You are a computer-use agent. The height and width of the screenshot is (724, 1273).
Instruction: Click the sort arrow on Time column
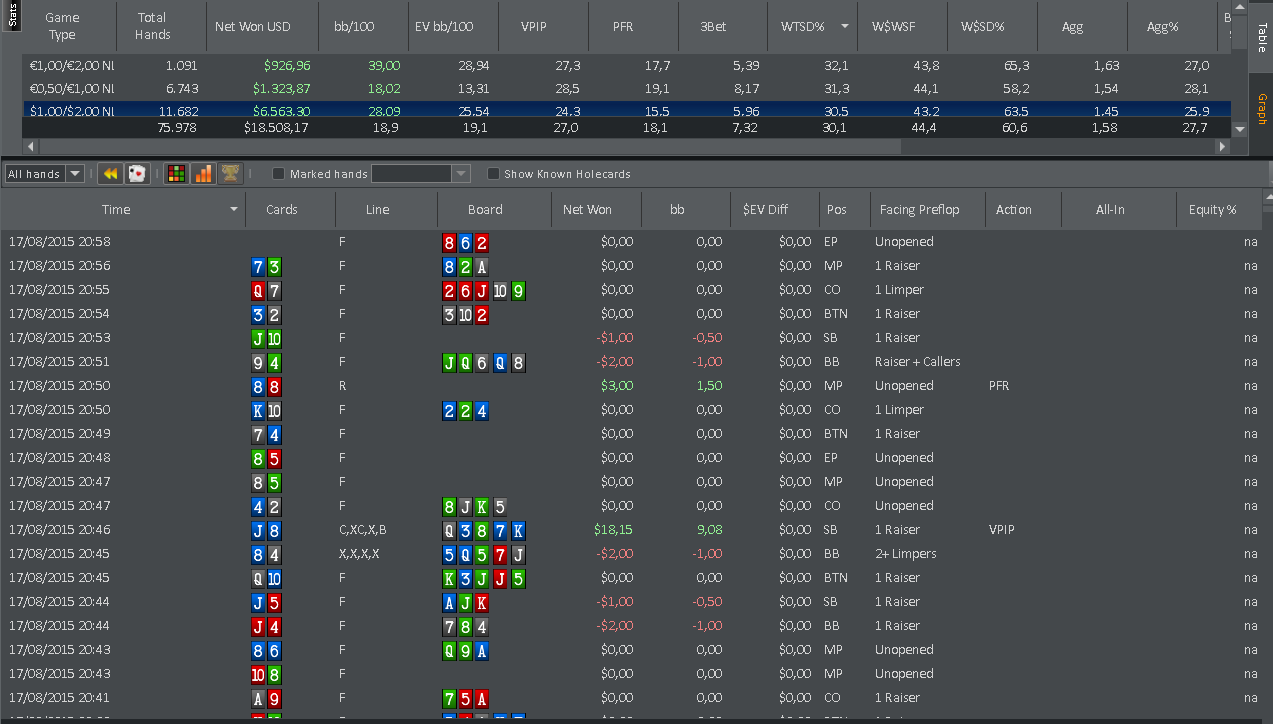(x=234, y=210)
